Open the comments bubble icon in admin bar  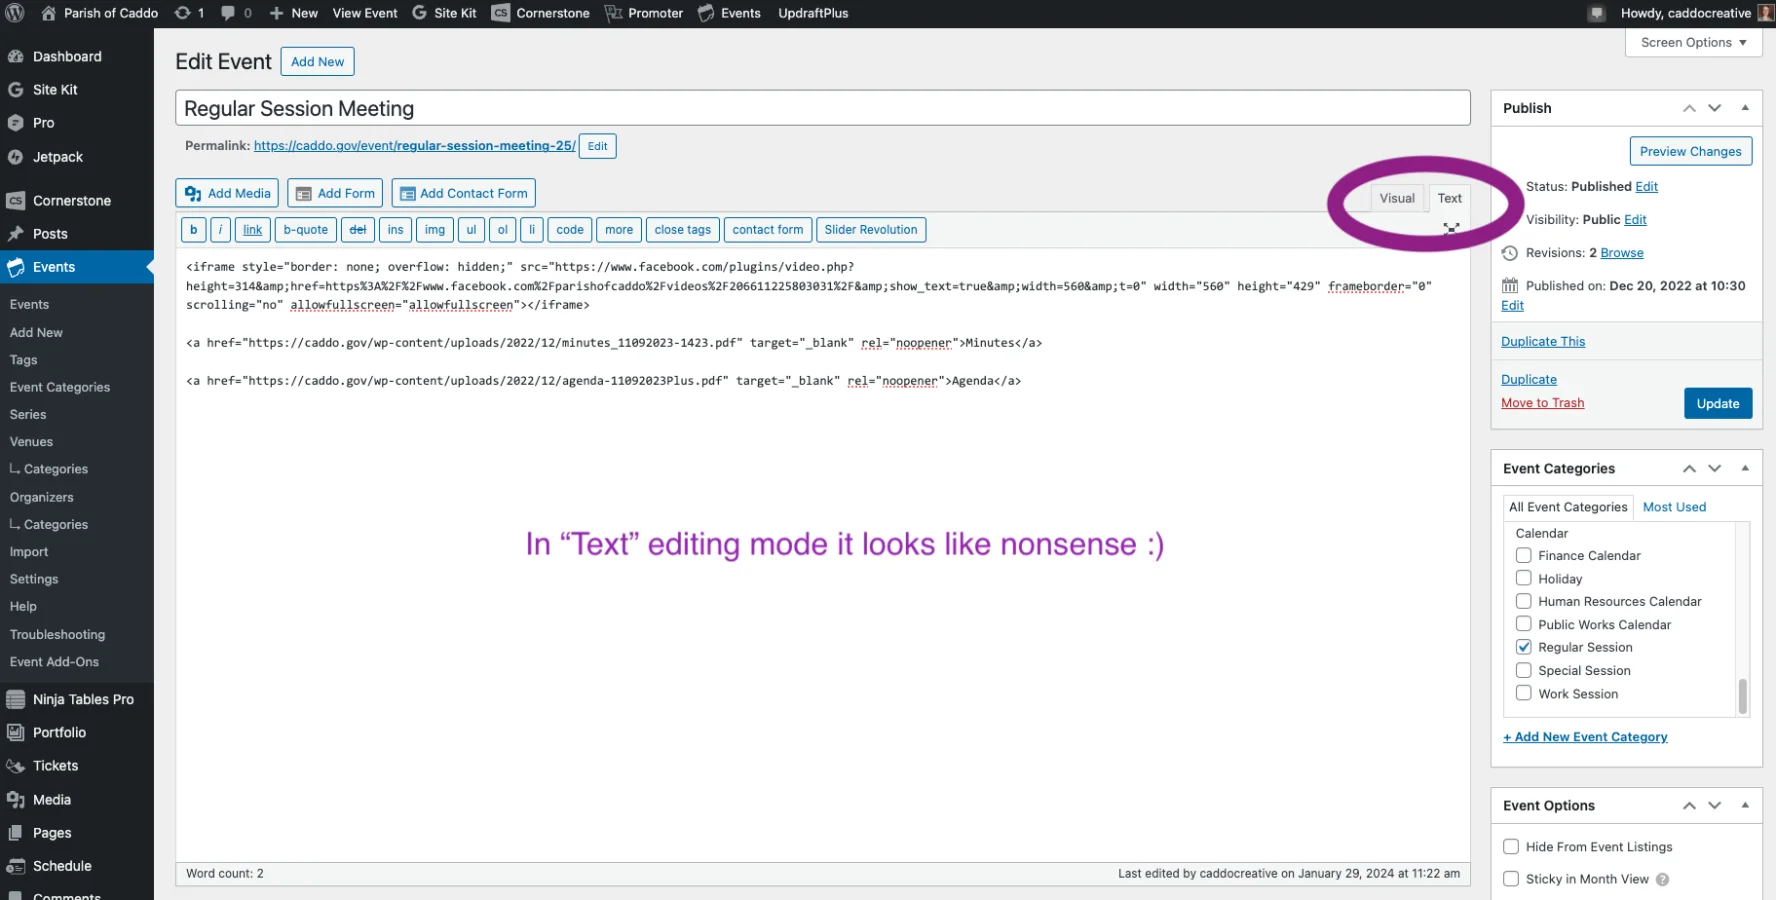click(x=229, y=13)
